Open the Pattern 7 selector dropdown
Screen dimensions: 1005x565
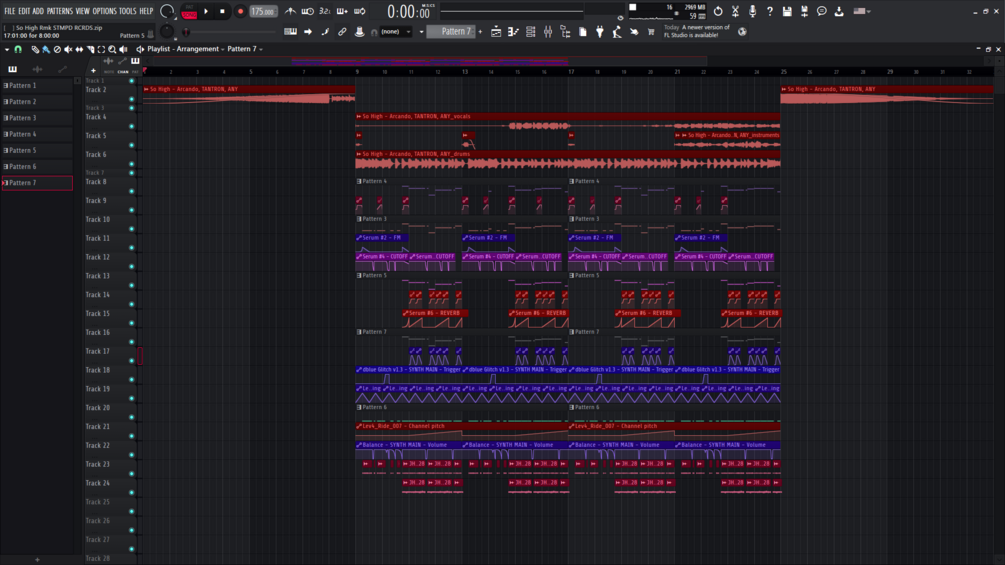point(455,31)
